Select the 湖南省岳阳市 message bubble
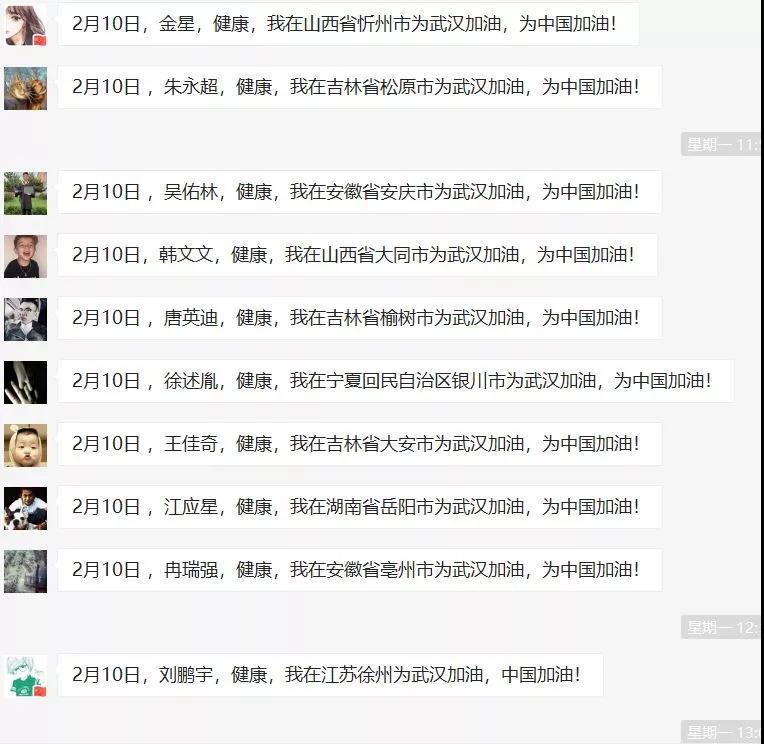764x744 pixels. (360, 507)
